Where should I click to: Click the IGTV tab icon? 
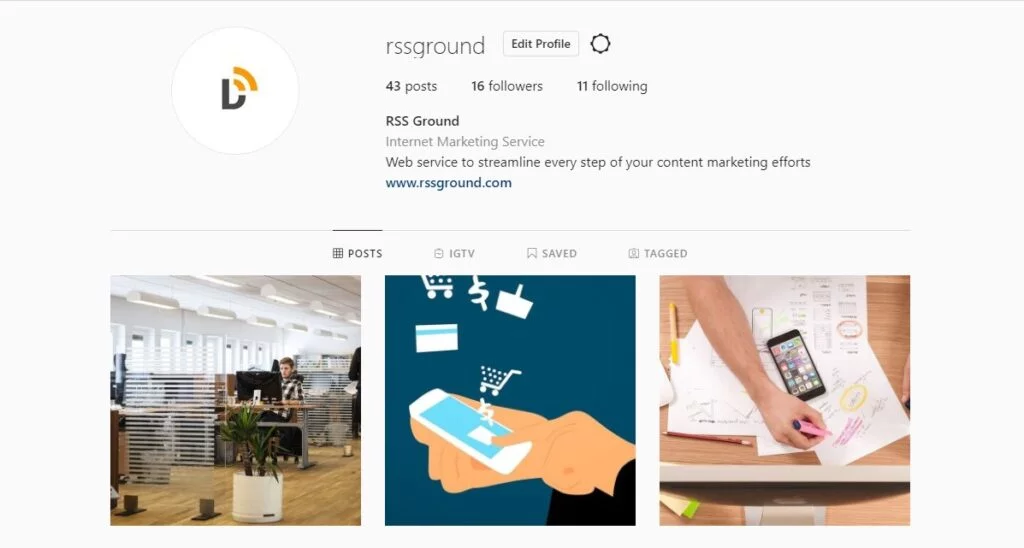coord(439,253)
